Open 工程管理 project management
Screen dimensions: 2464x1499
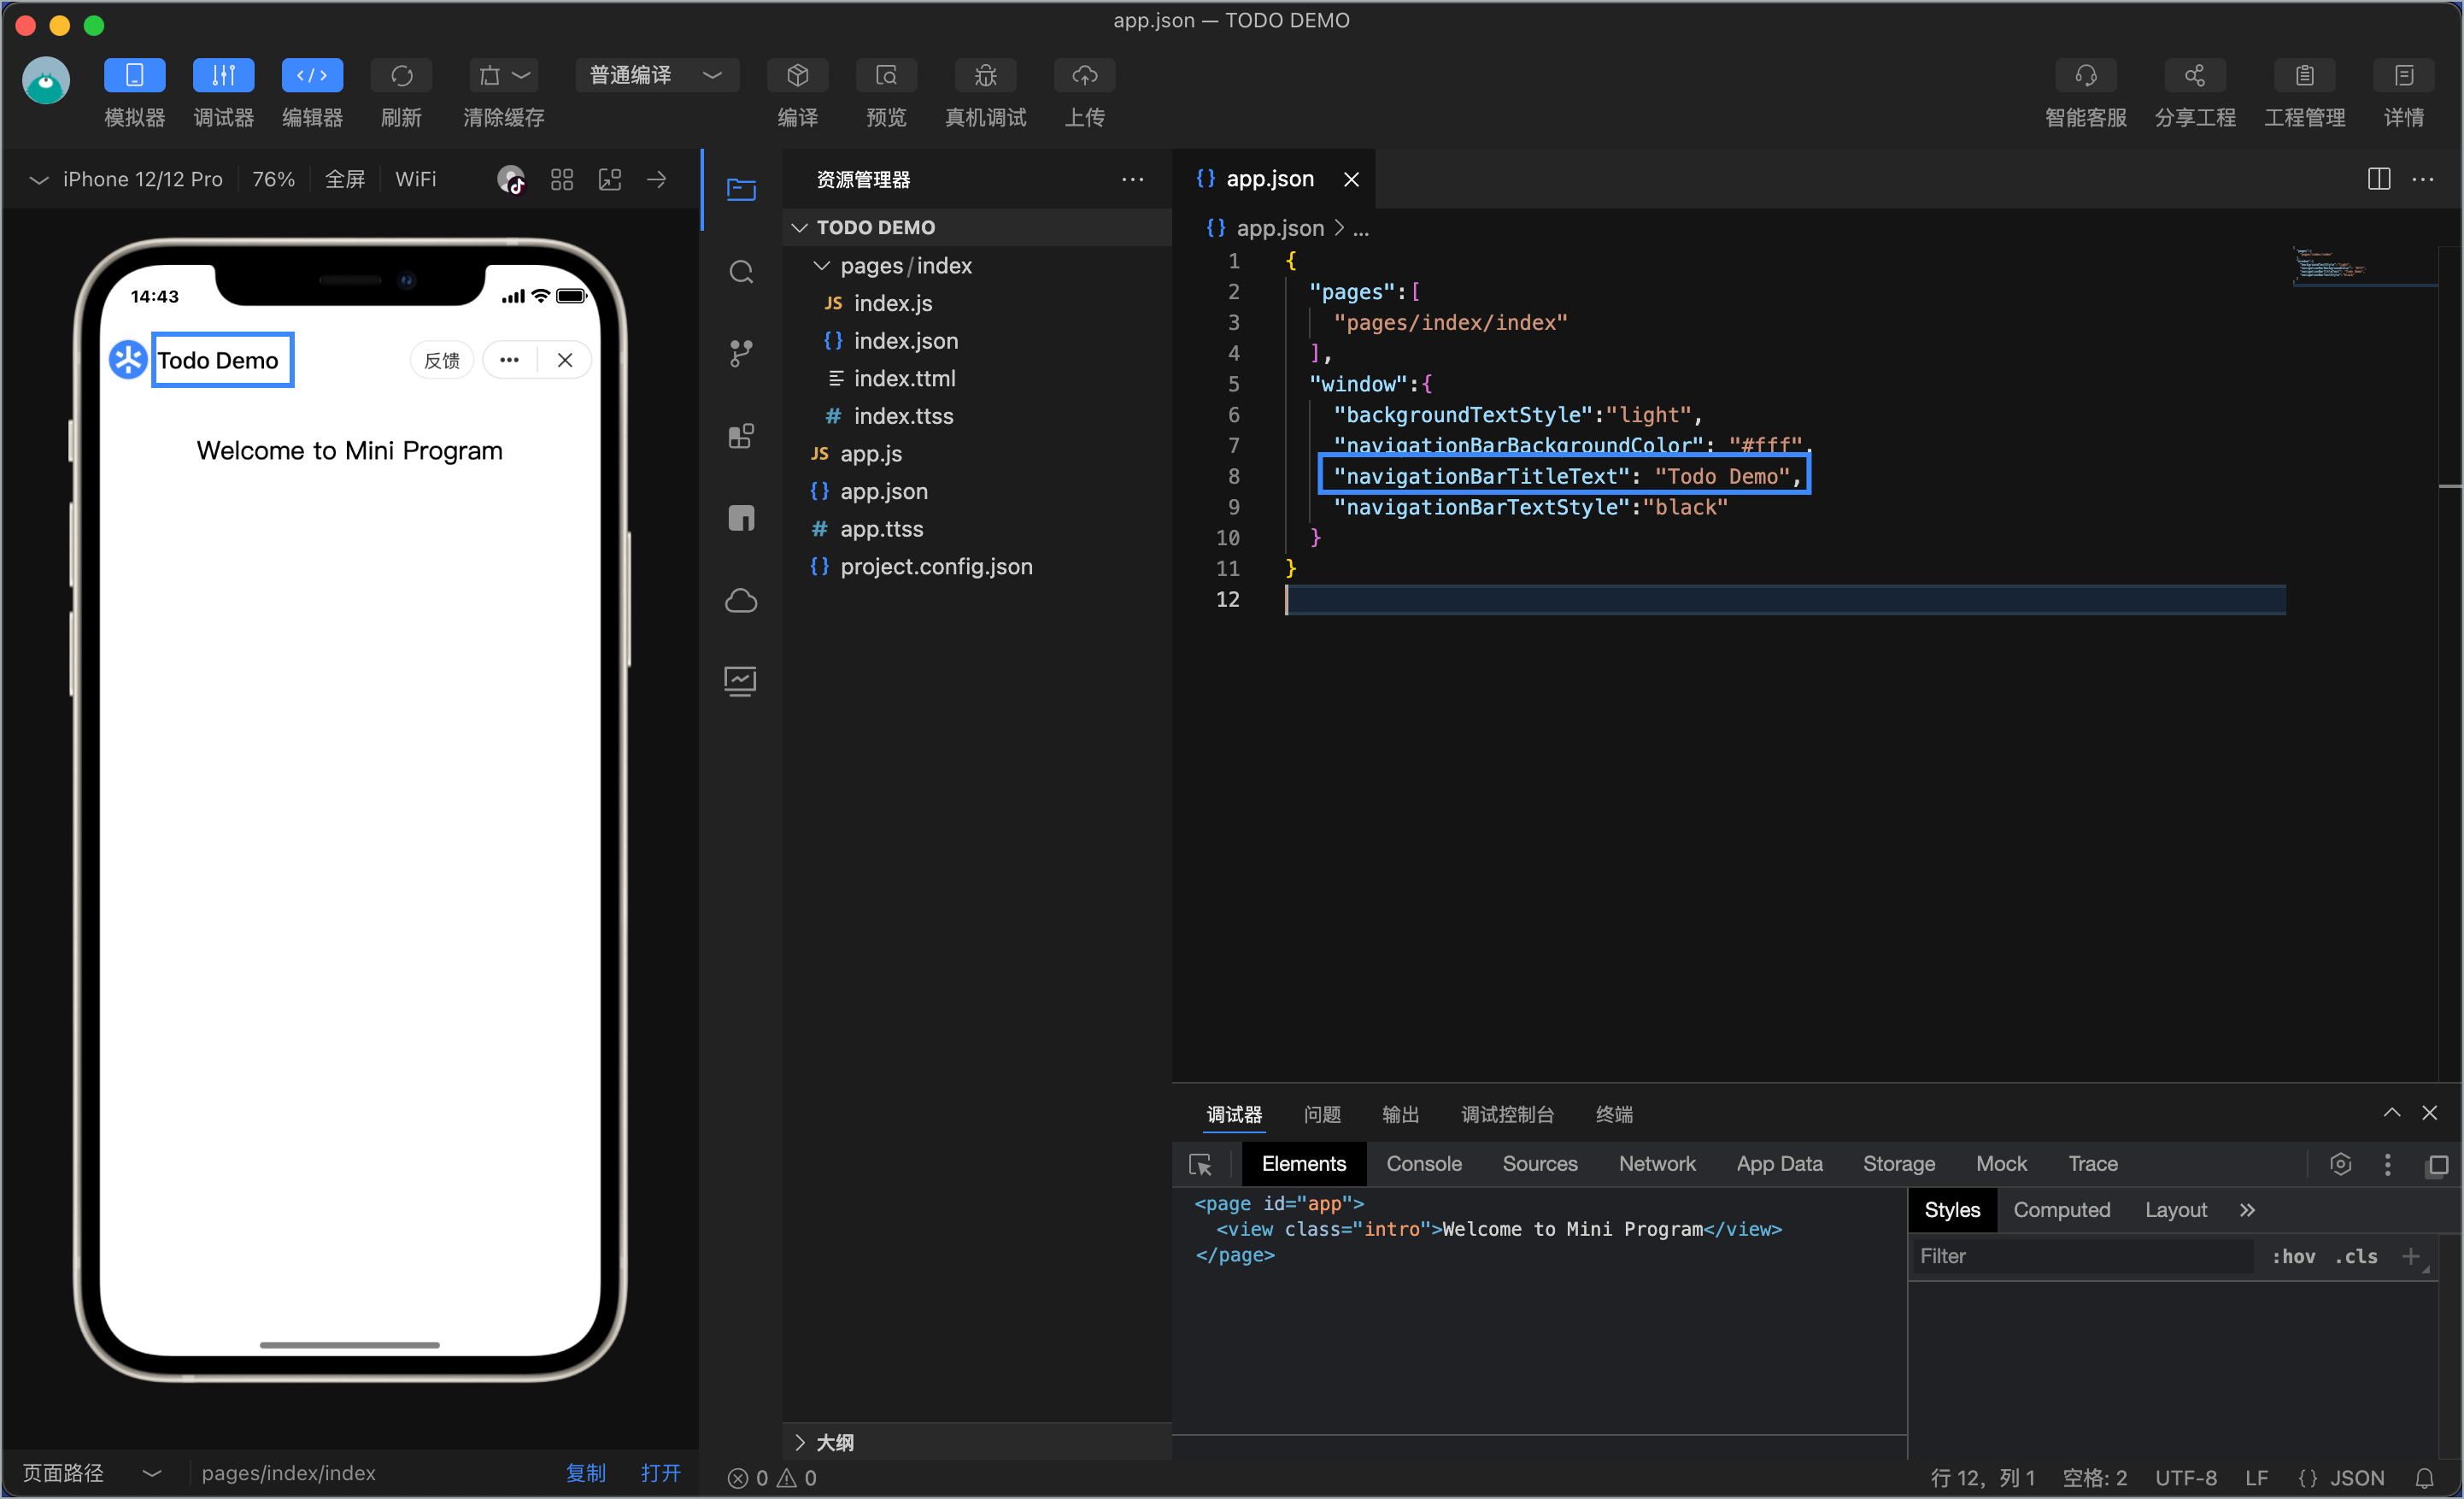pyautogui.click(x=2304, y=75)
